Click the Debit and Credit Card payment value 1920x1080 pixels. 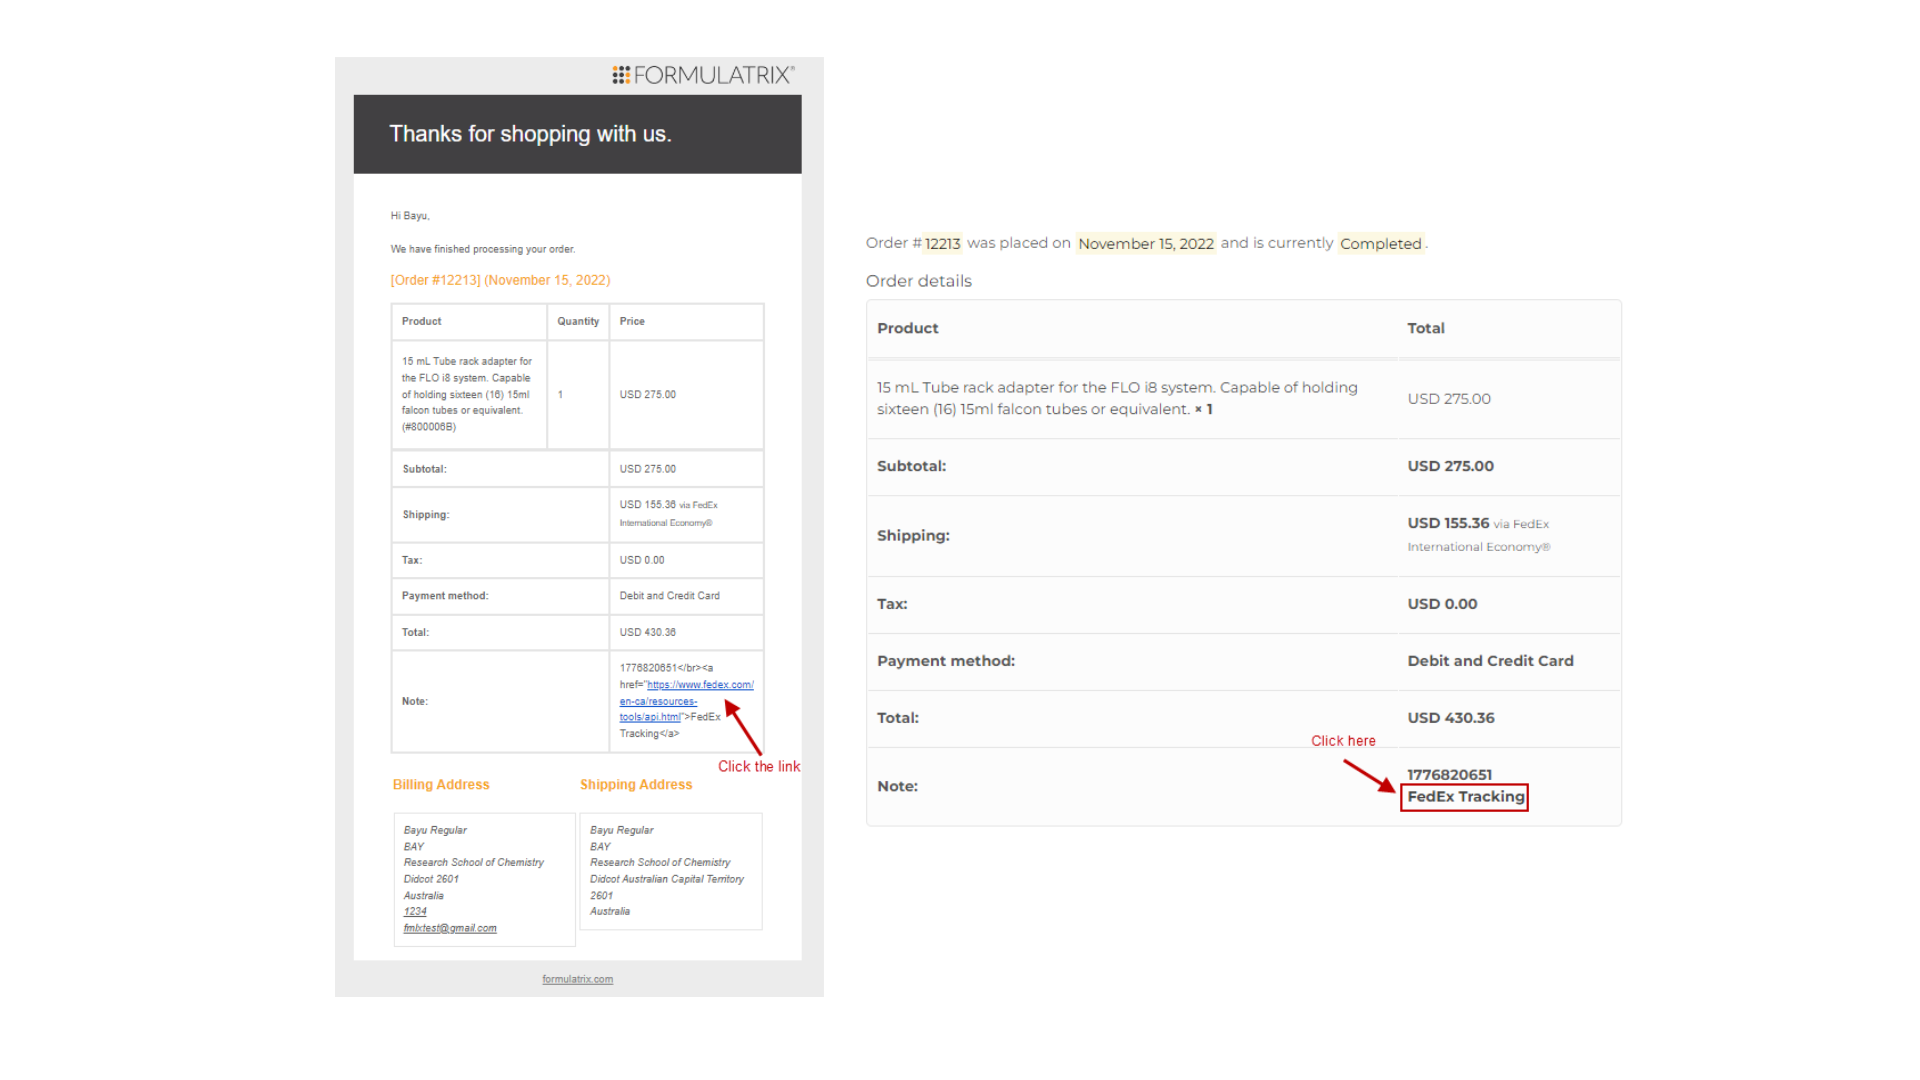[1490, 661]
